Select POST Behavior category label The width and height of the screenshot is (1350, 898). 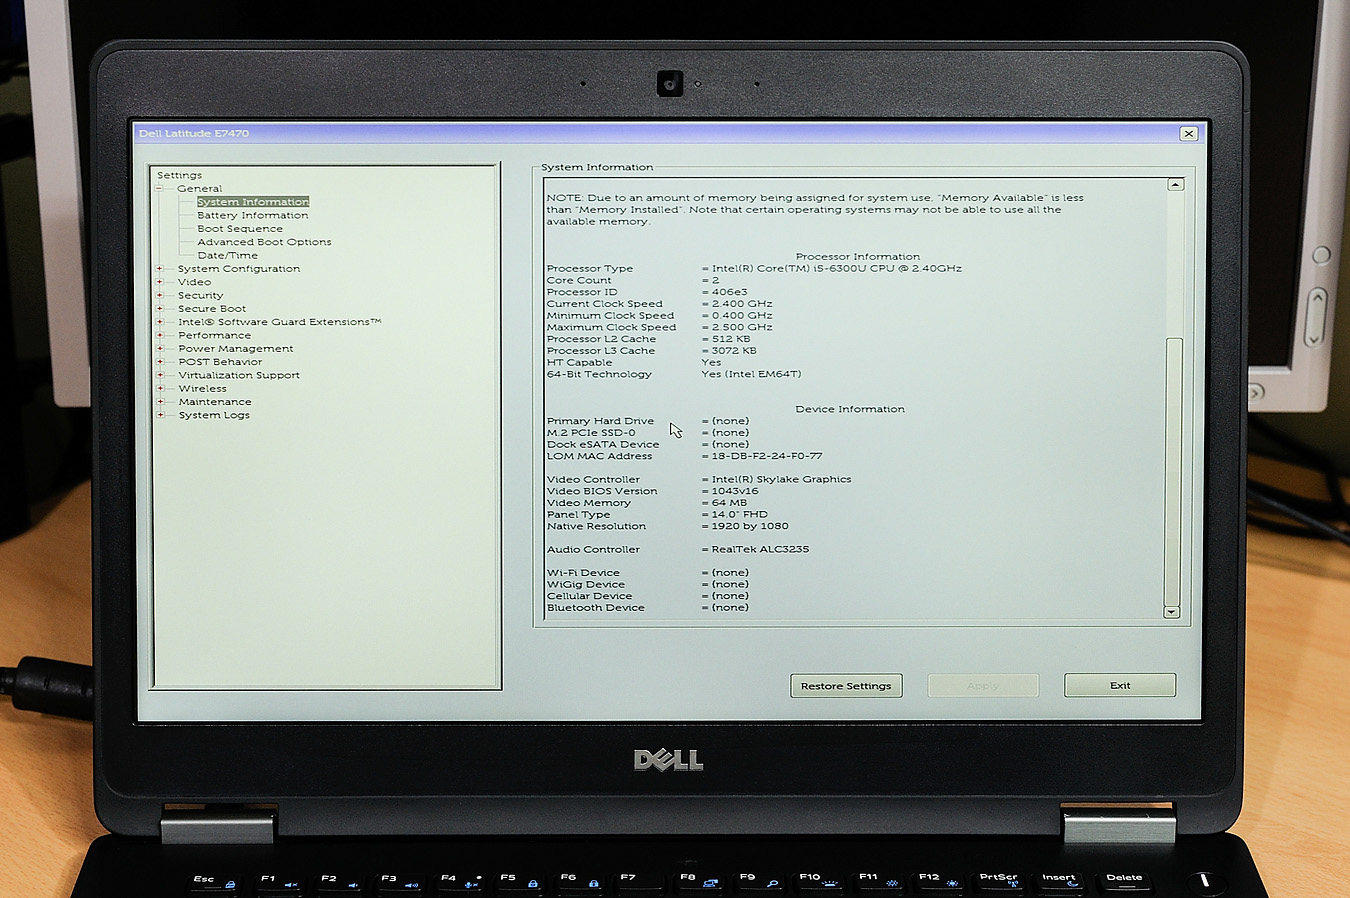tap(220, 362)
